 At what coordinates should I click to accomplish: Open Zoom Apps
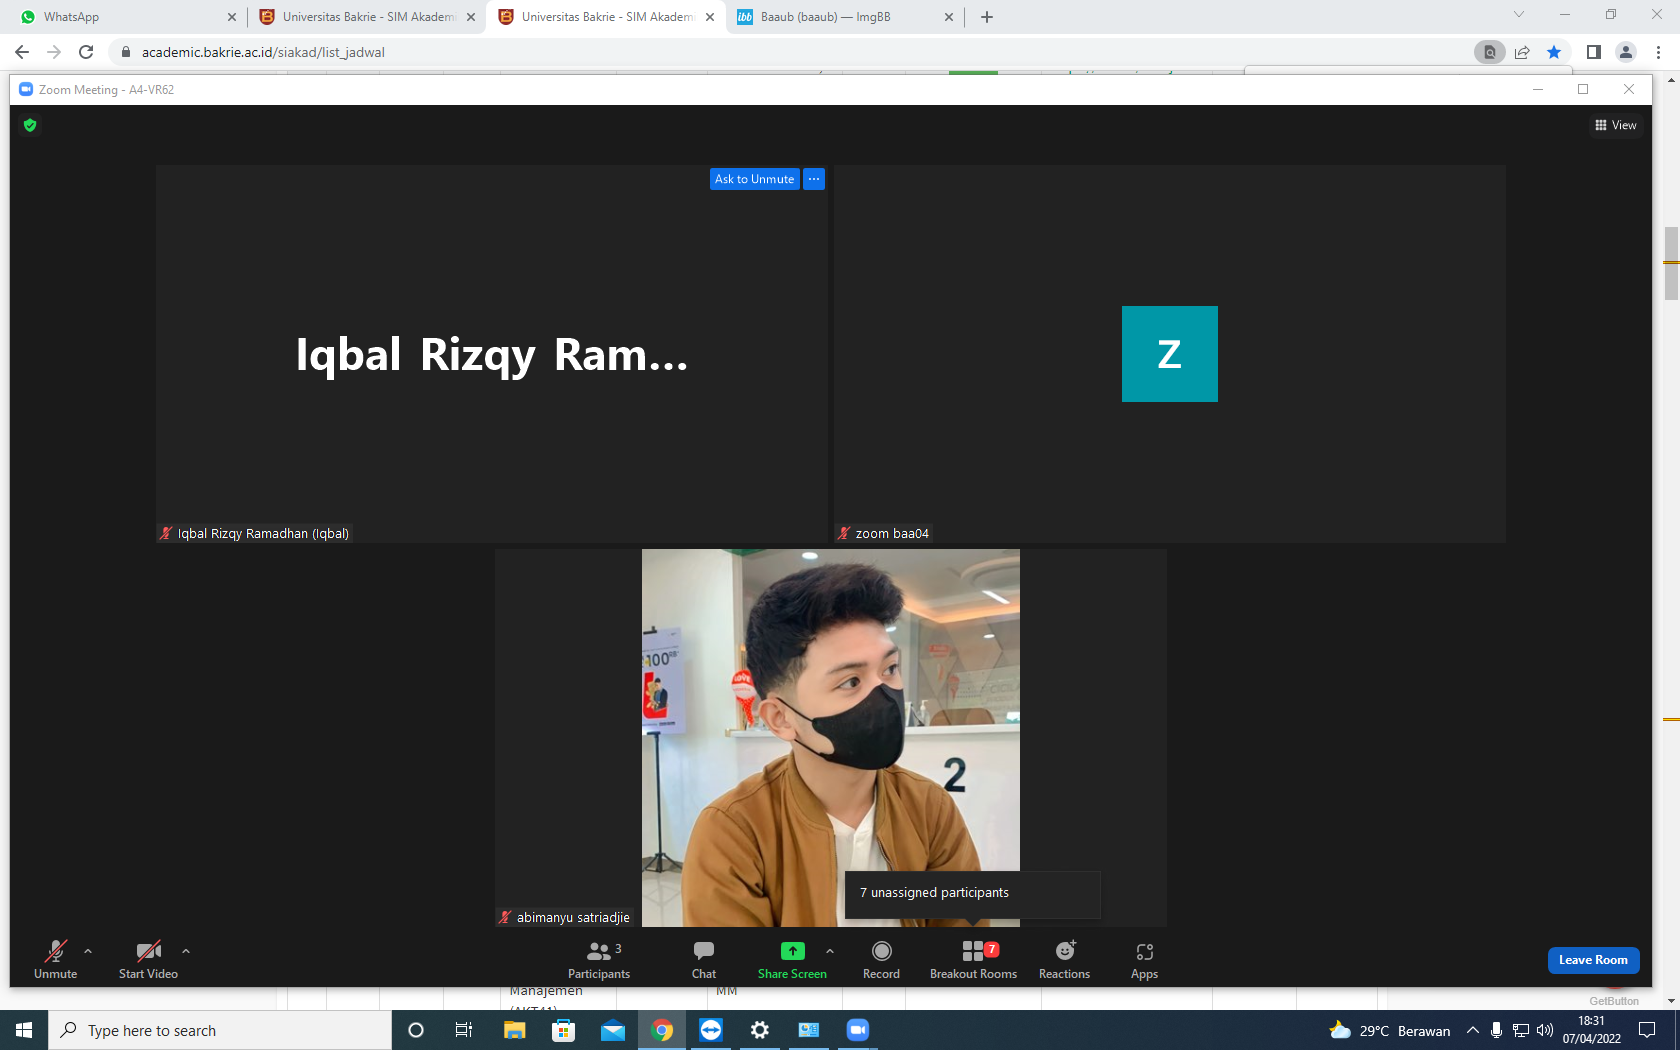1144,960
